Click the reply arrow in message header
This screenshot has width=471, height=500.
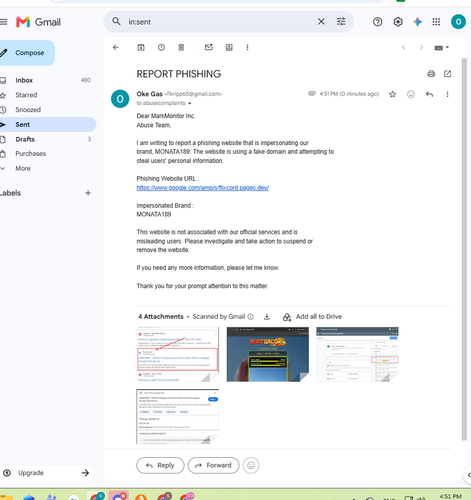coord(429,94)
